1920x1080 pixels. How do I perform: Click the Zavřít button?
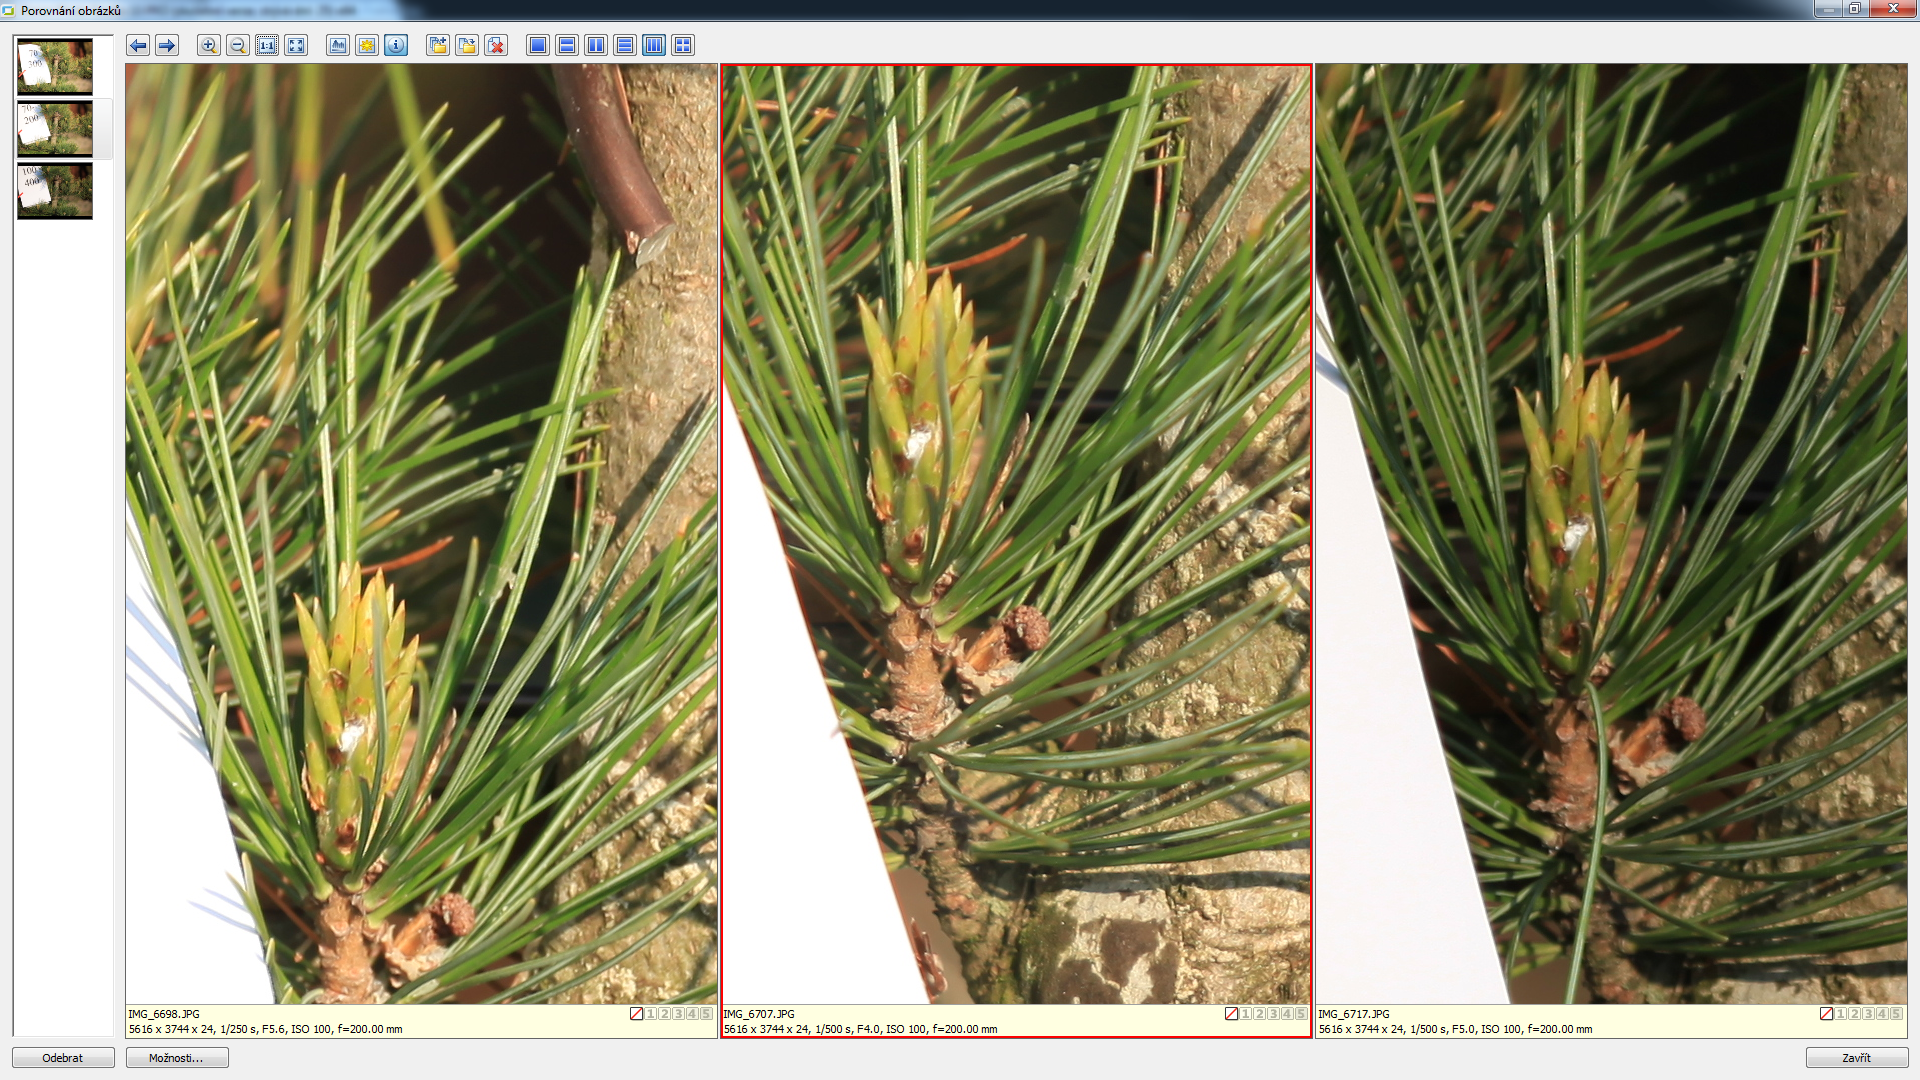[x=1856, y=1058]
